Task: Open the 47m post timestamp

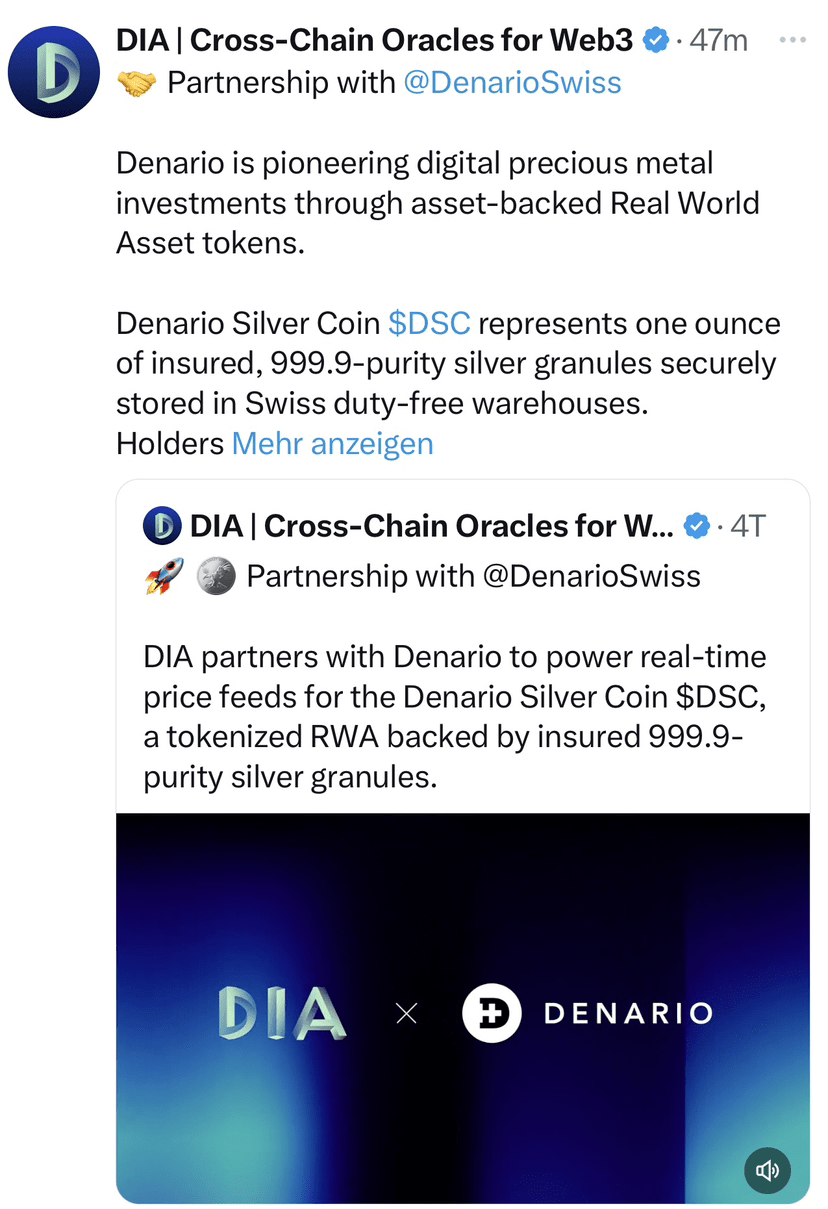Action: pyautogui.click(x=718, y=40)
